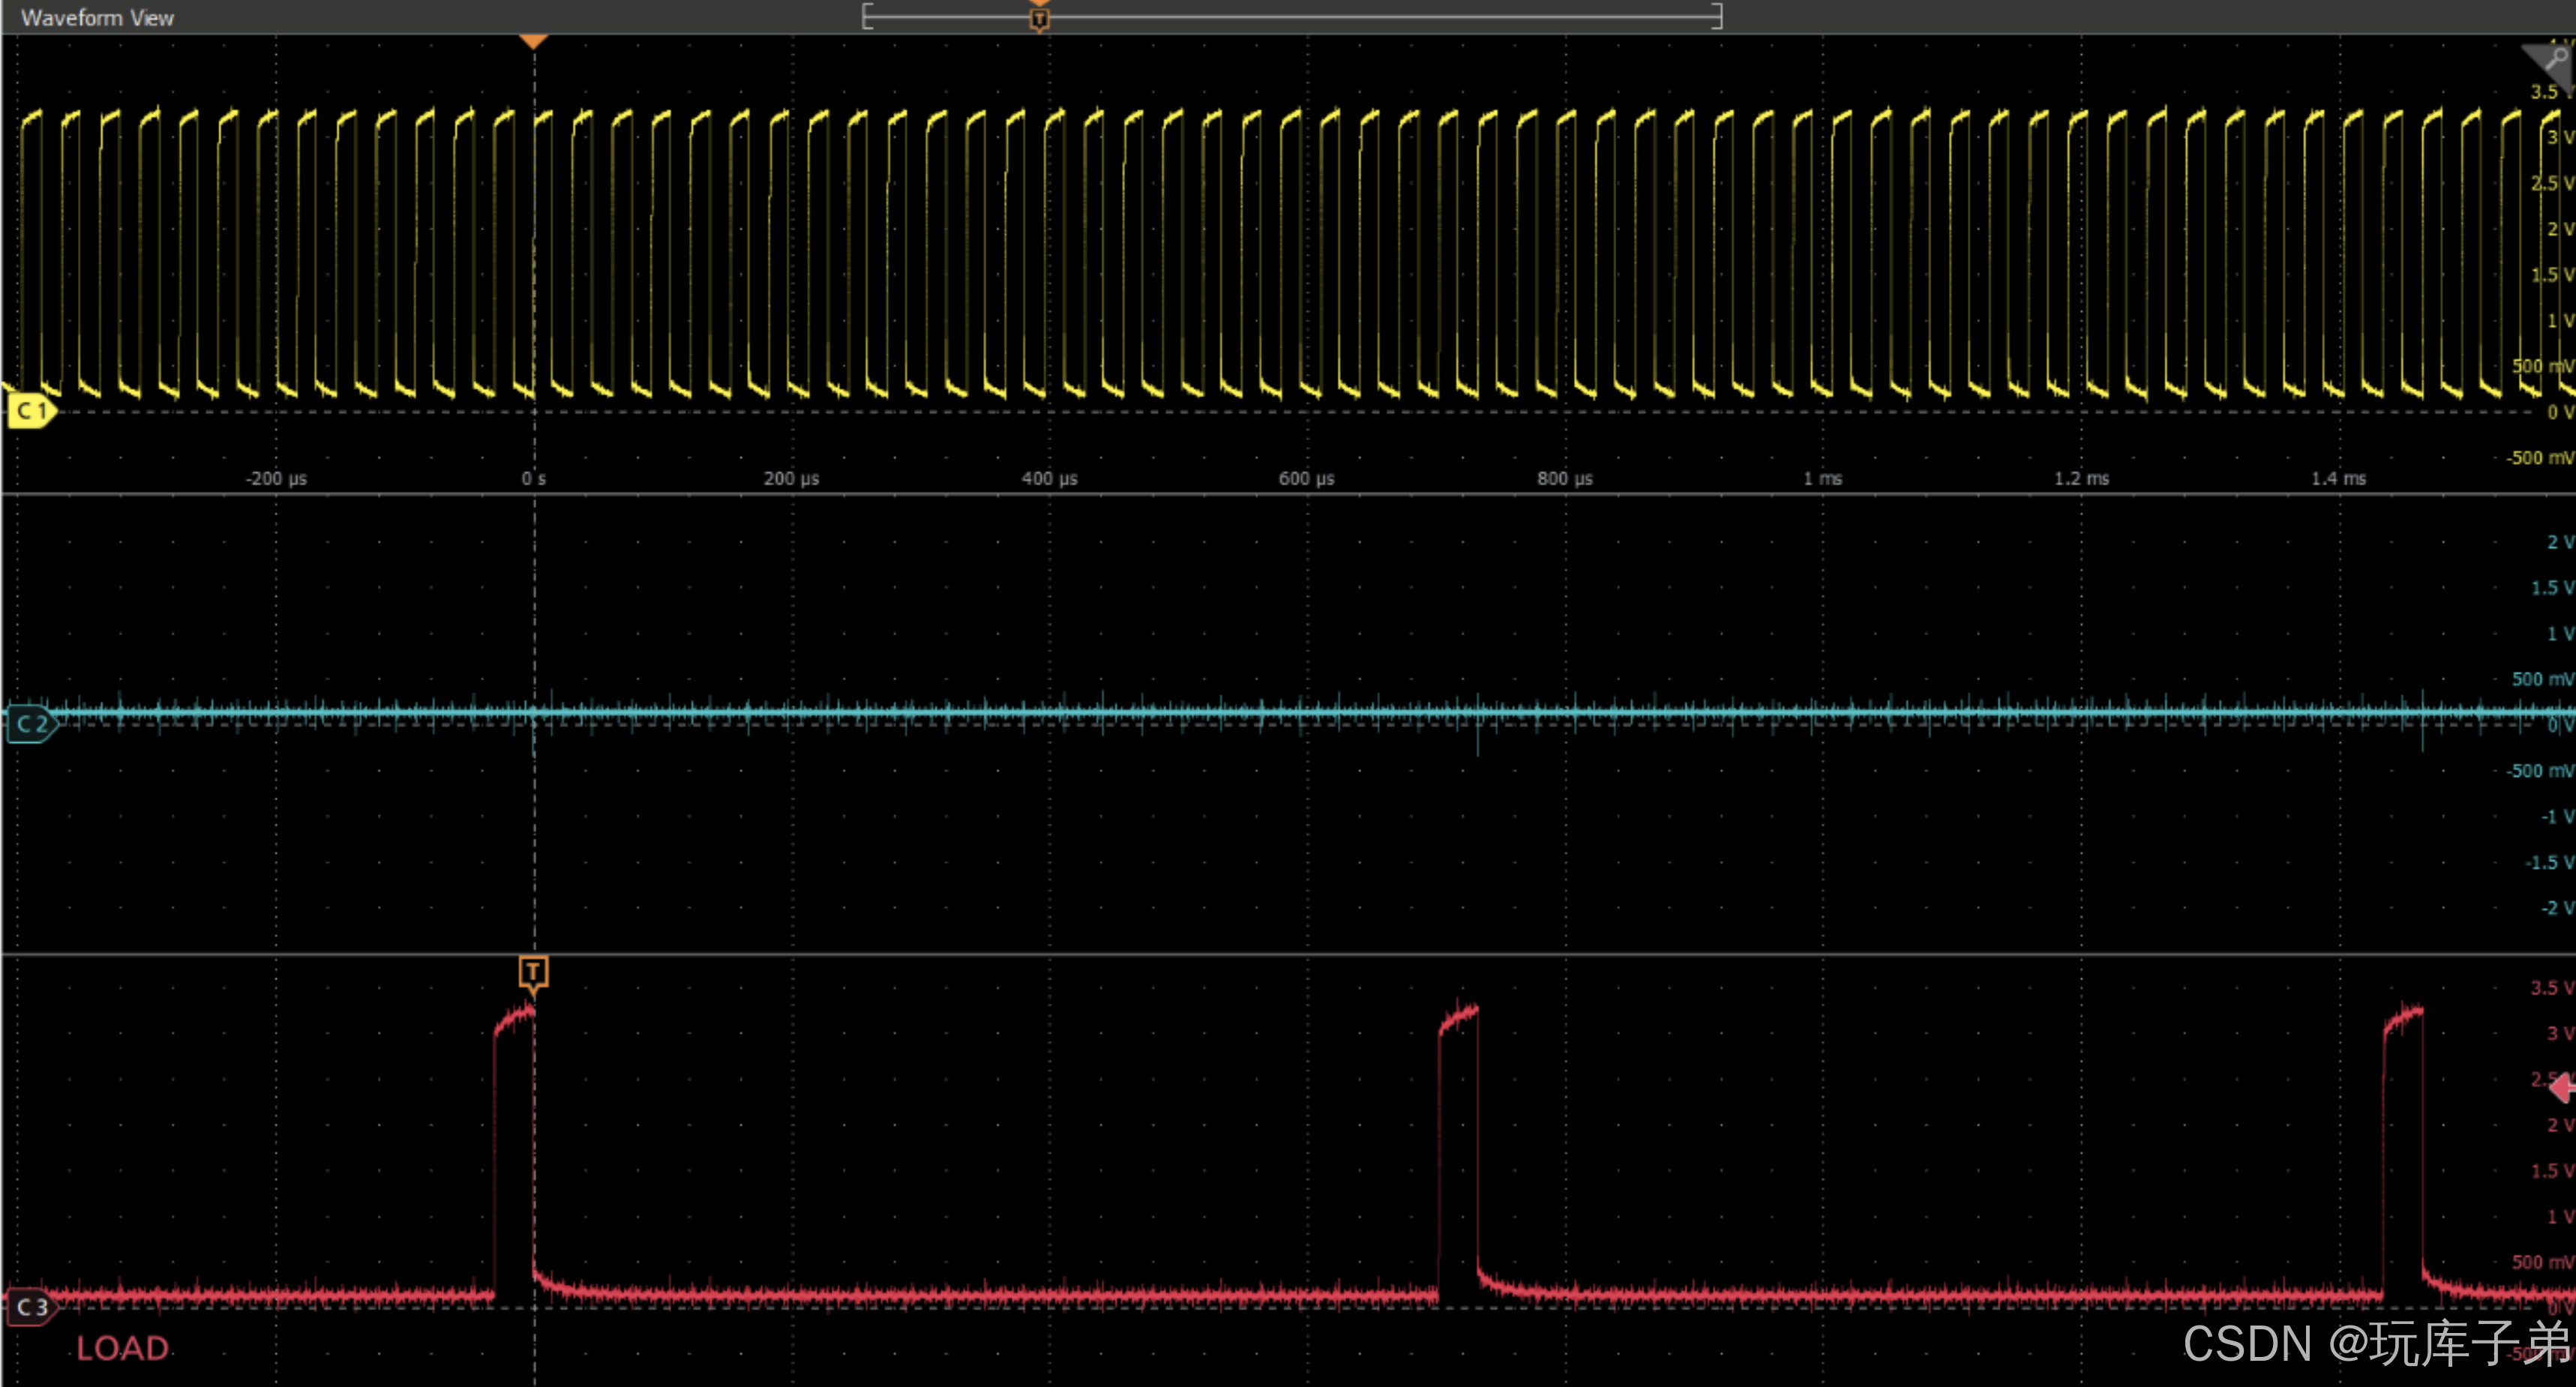
Task: Click the T marker on the record overview bar
Action: point(1040,18)
